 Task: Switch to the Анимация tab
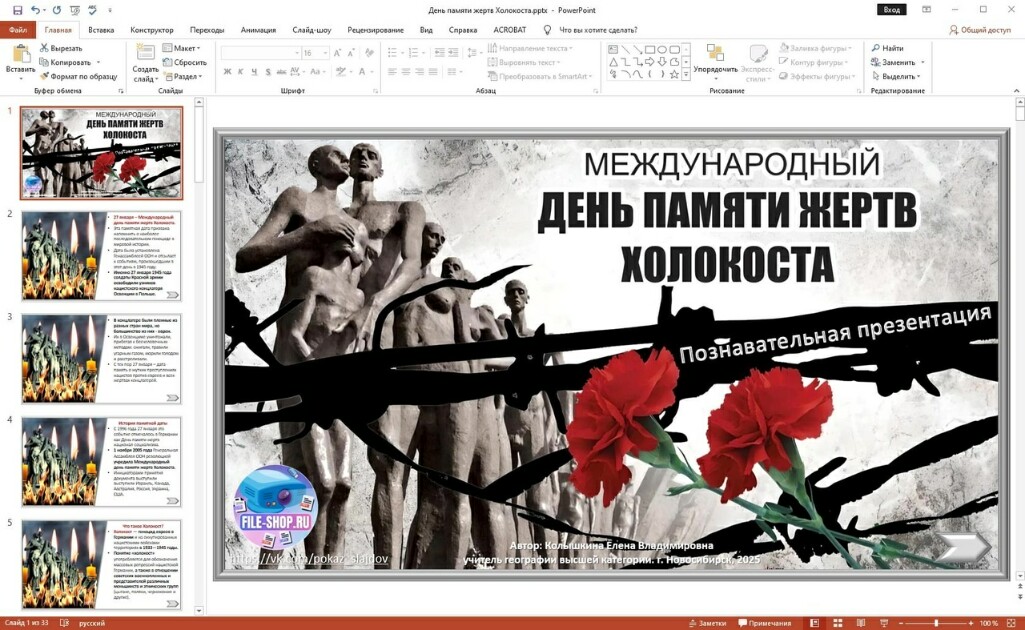point(258,30)
